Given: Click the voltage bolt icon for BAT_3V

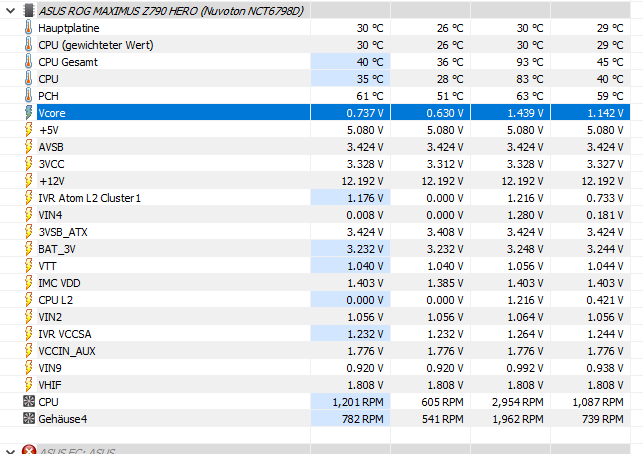Looking at the screenshot, I should point(29,249).
